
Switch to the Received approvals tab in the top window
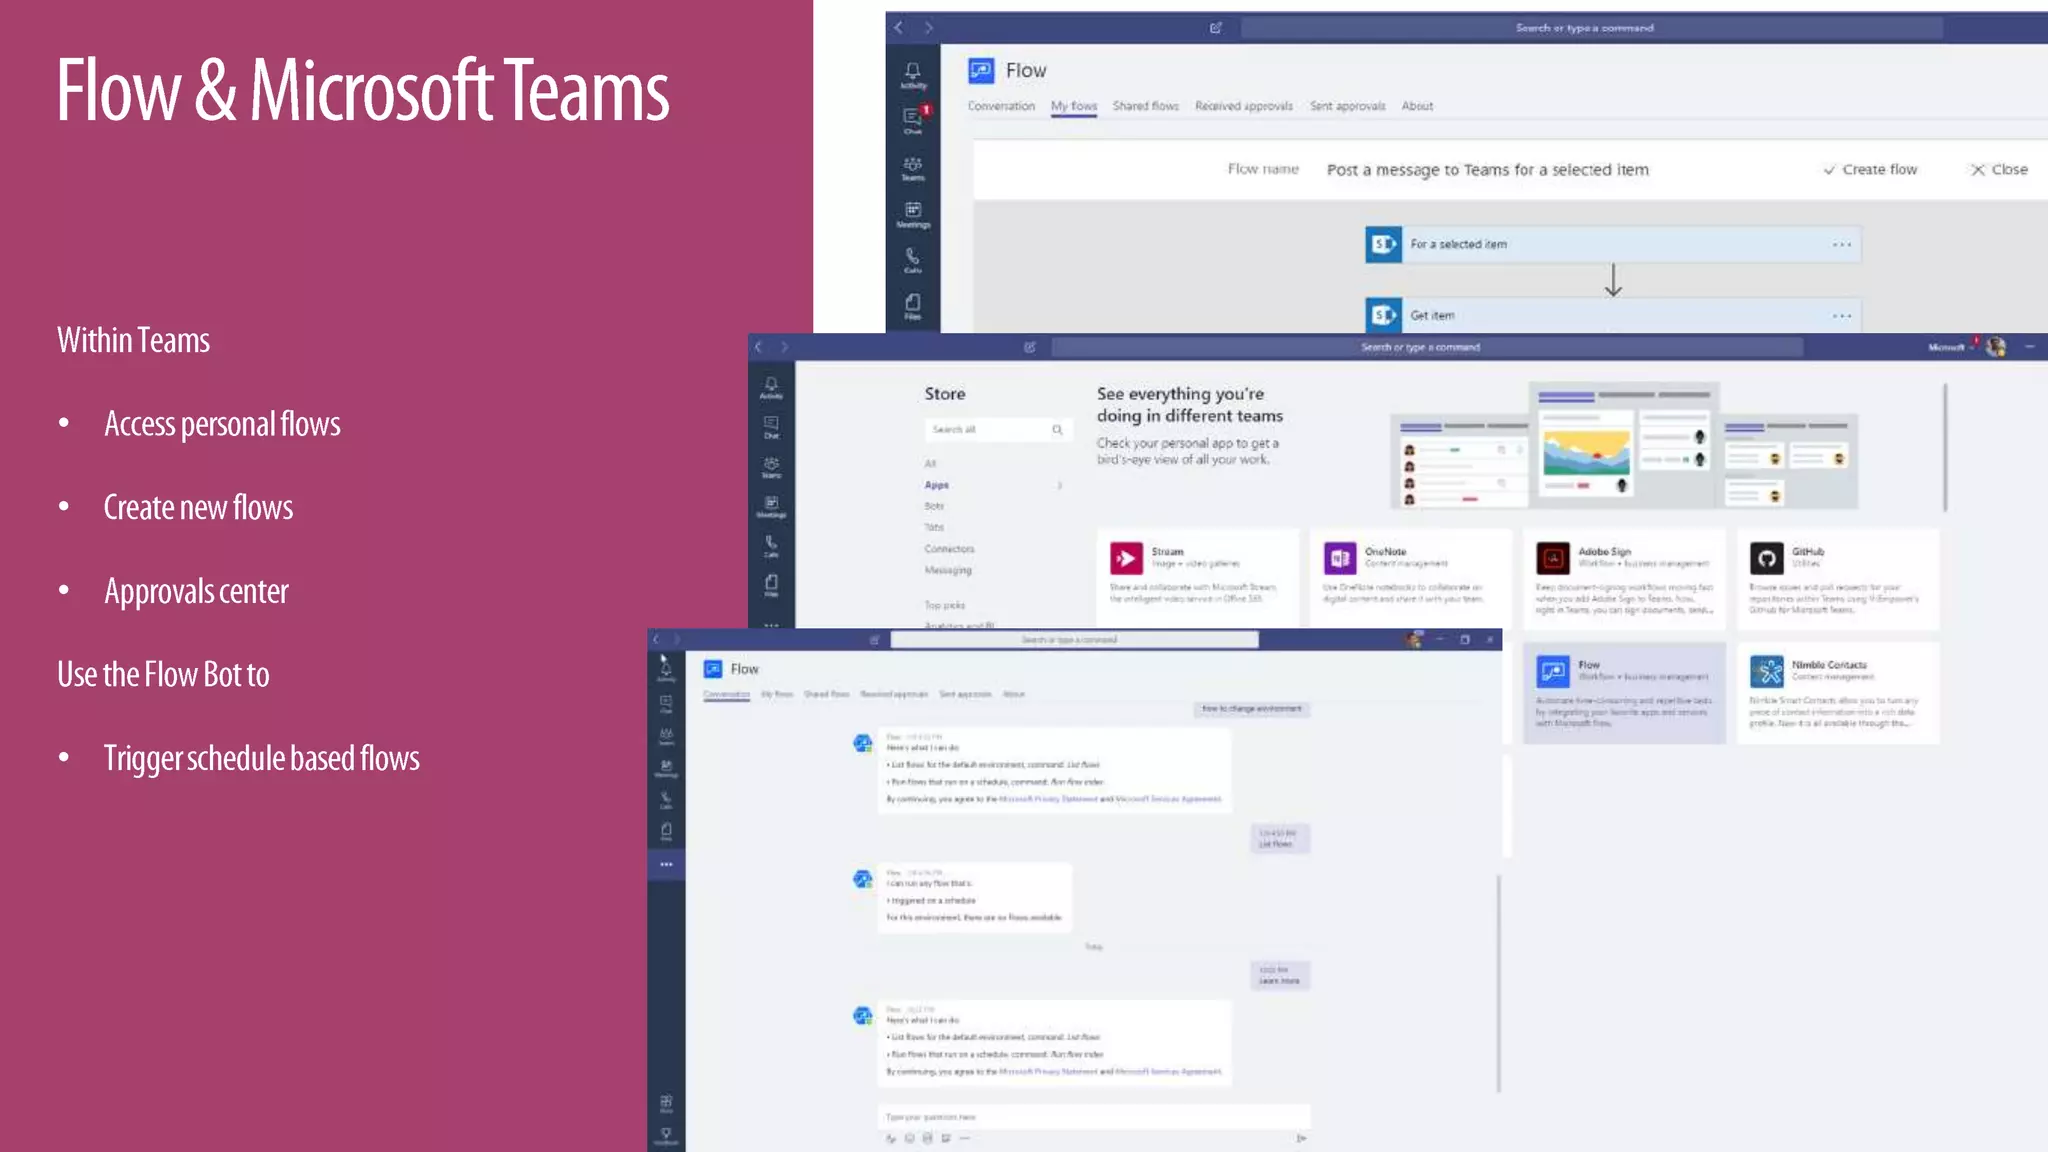(x=1243, y=106)
